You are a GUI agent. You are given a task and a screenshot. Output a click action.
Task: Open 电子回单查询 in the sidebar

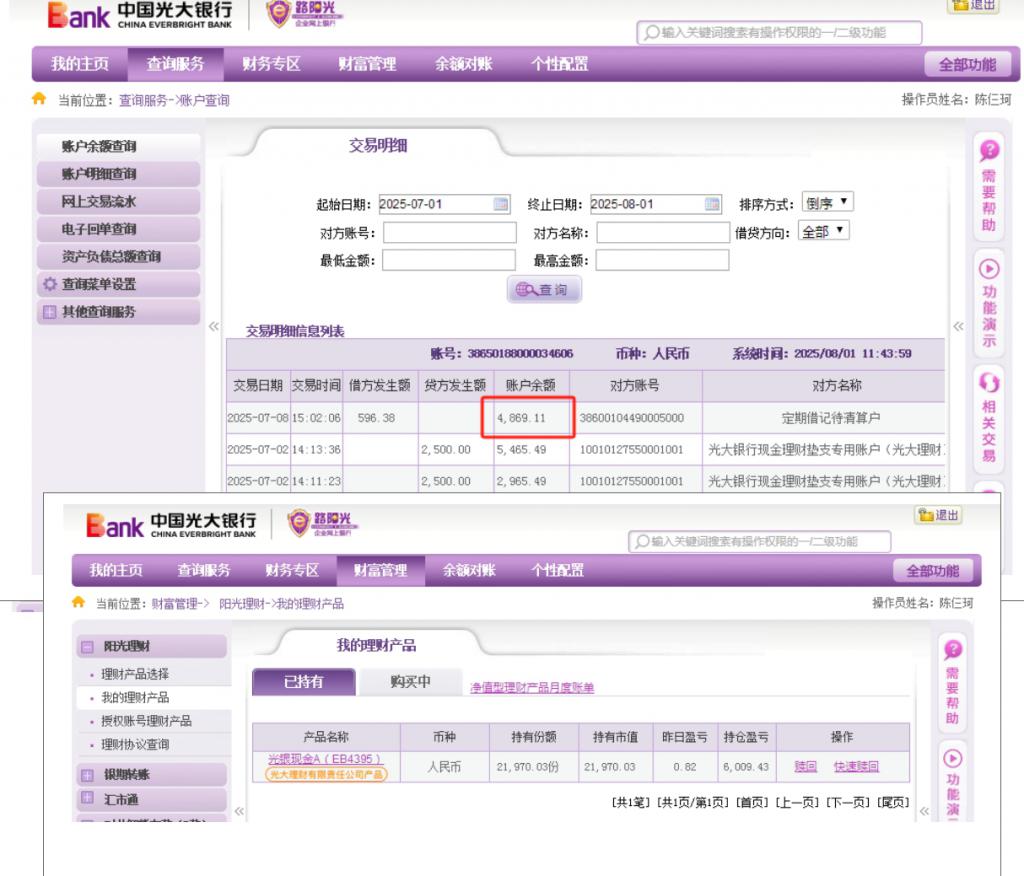[x=99, y=229]
